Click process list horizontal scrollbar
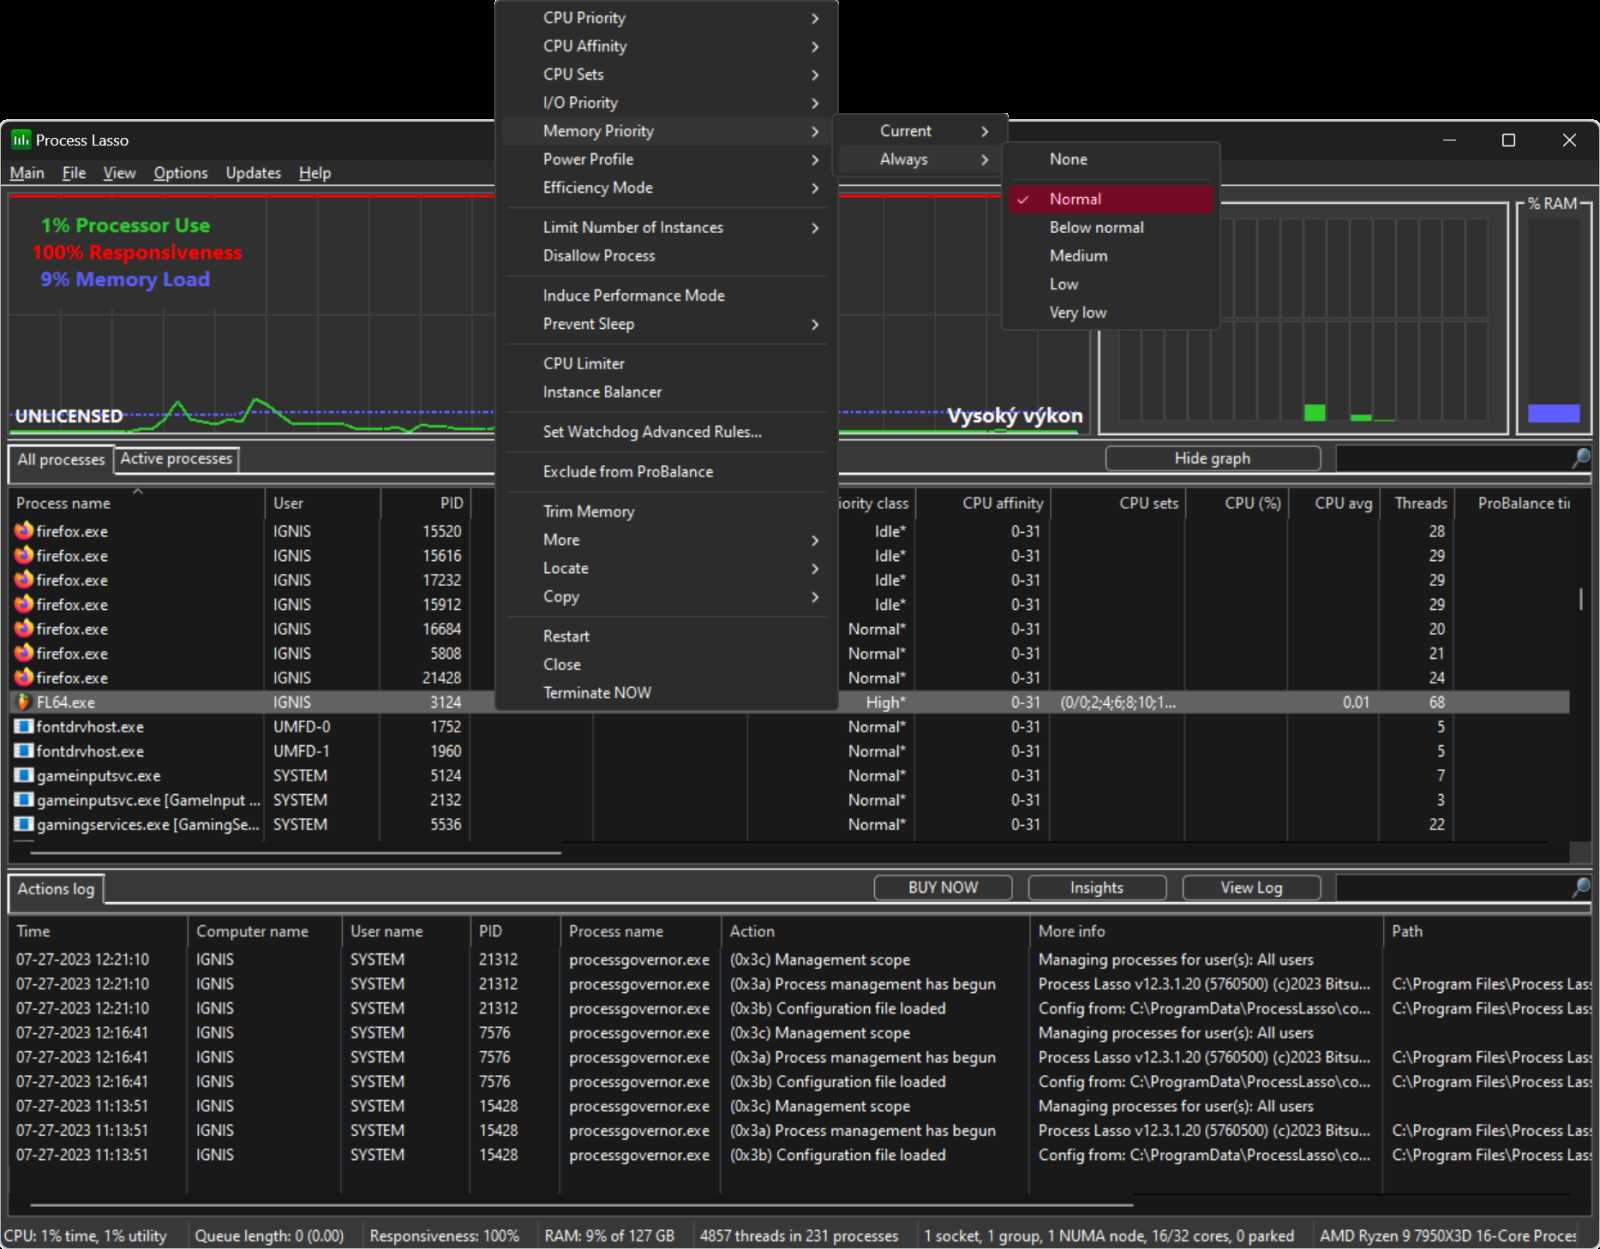This screenshot has width=1600, height=1249. point(295,853)
